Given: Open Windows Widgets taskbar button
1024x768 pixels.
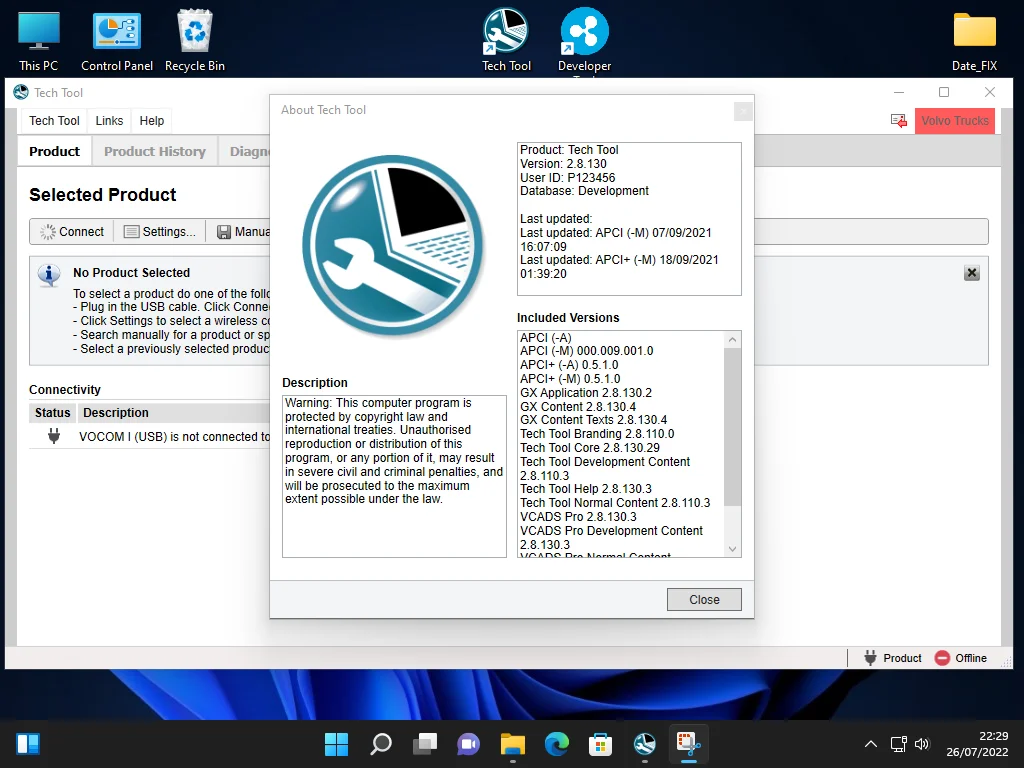Looking at the screenshot, I should click(x=28, y=744).
